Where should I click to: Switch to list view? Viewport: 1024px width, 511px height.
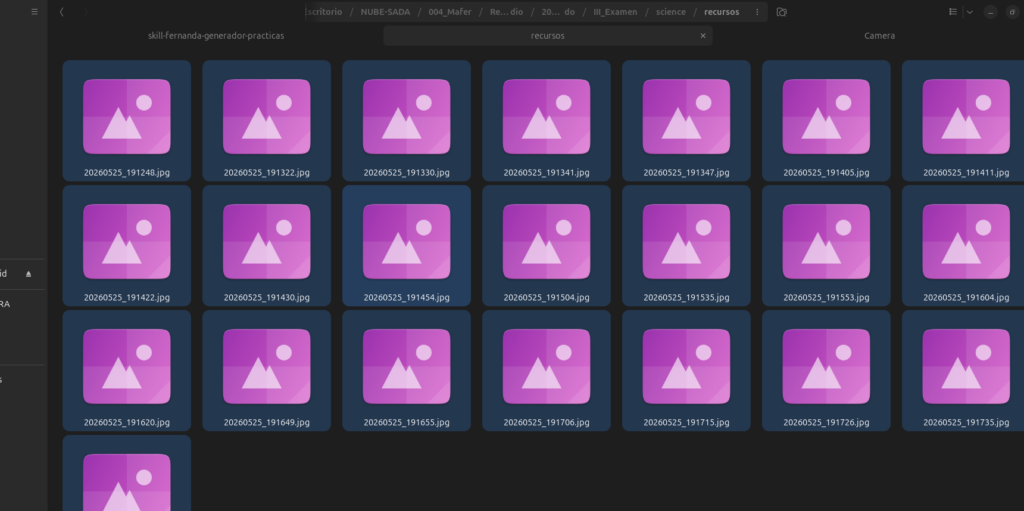(x=953, y=12)
